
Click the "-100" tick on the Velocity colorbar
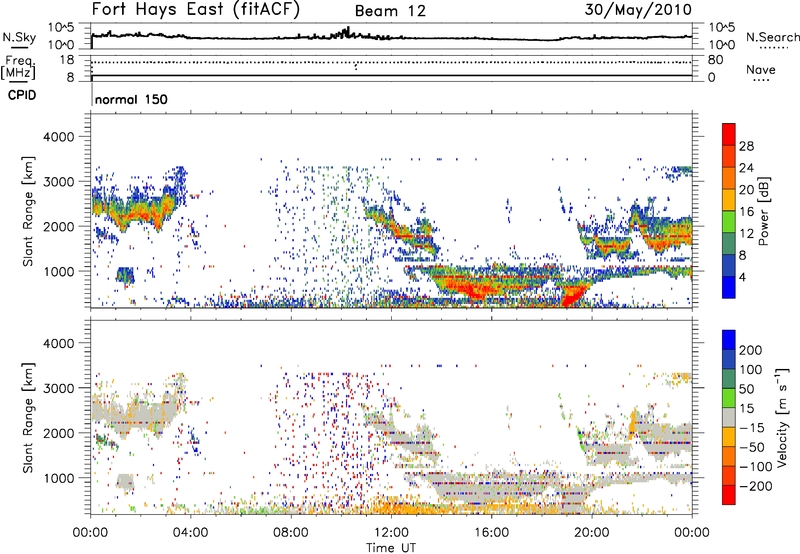click(755, 467)
